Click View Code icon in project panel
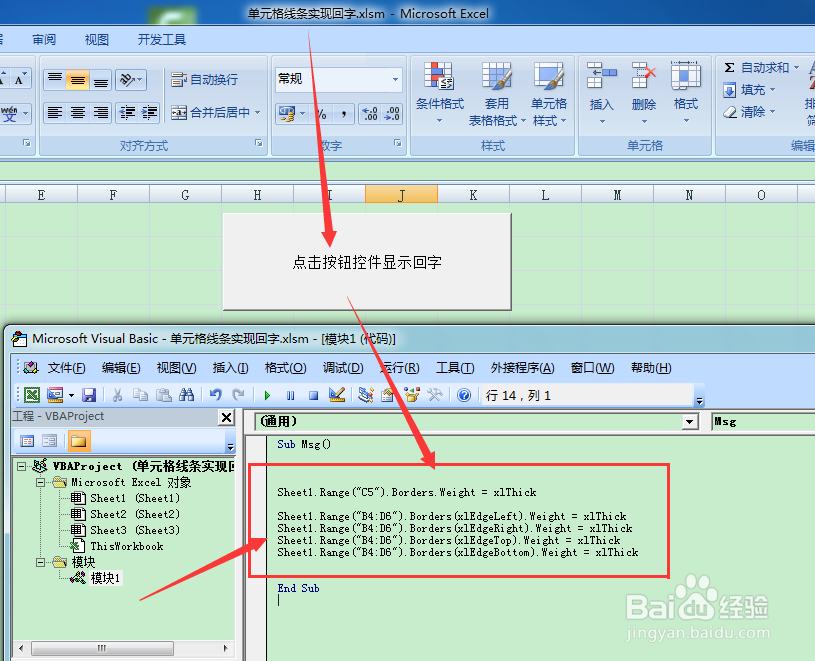 point(27,441)
